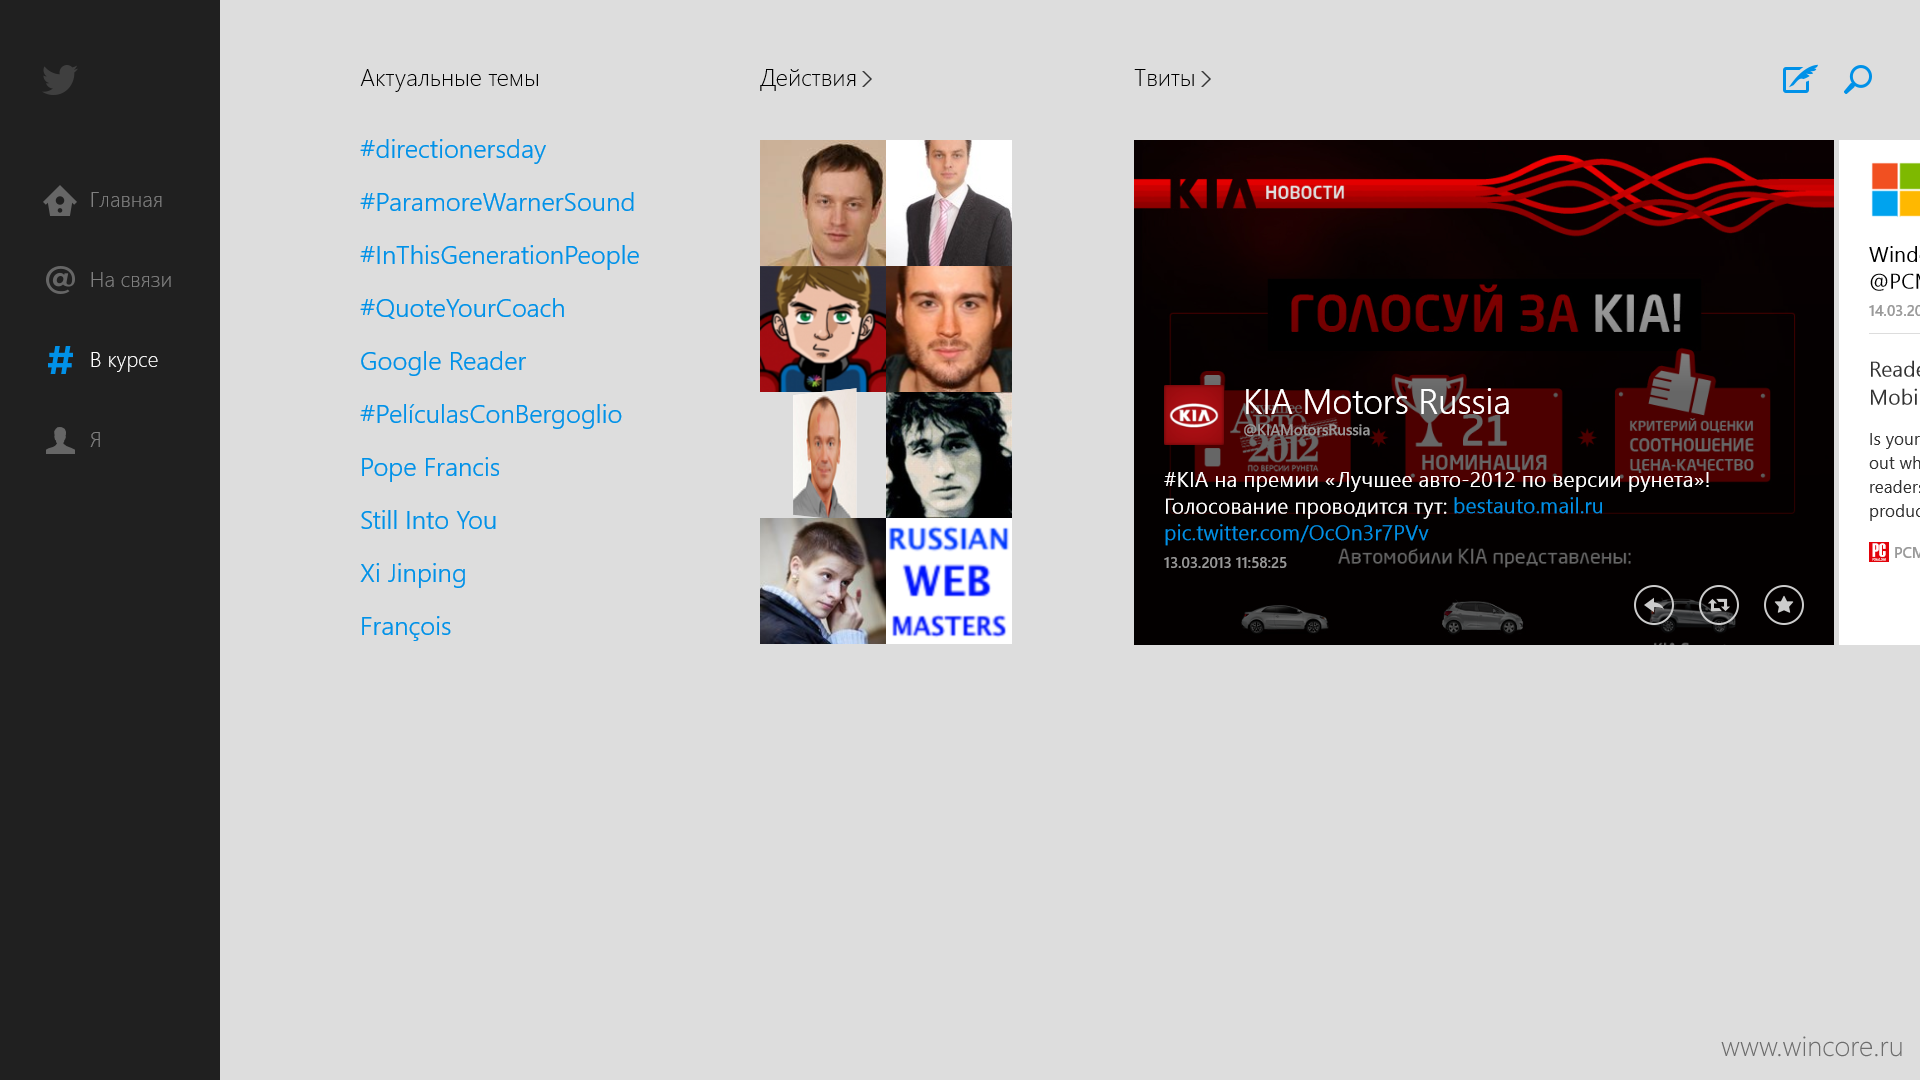Screen dimensions: 1920x1080
Task: Click the Твиты heading text
Action: (x=1165, y=78)
